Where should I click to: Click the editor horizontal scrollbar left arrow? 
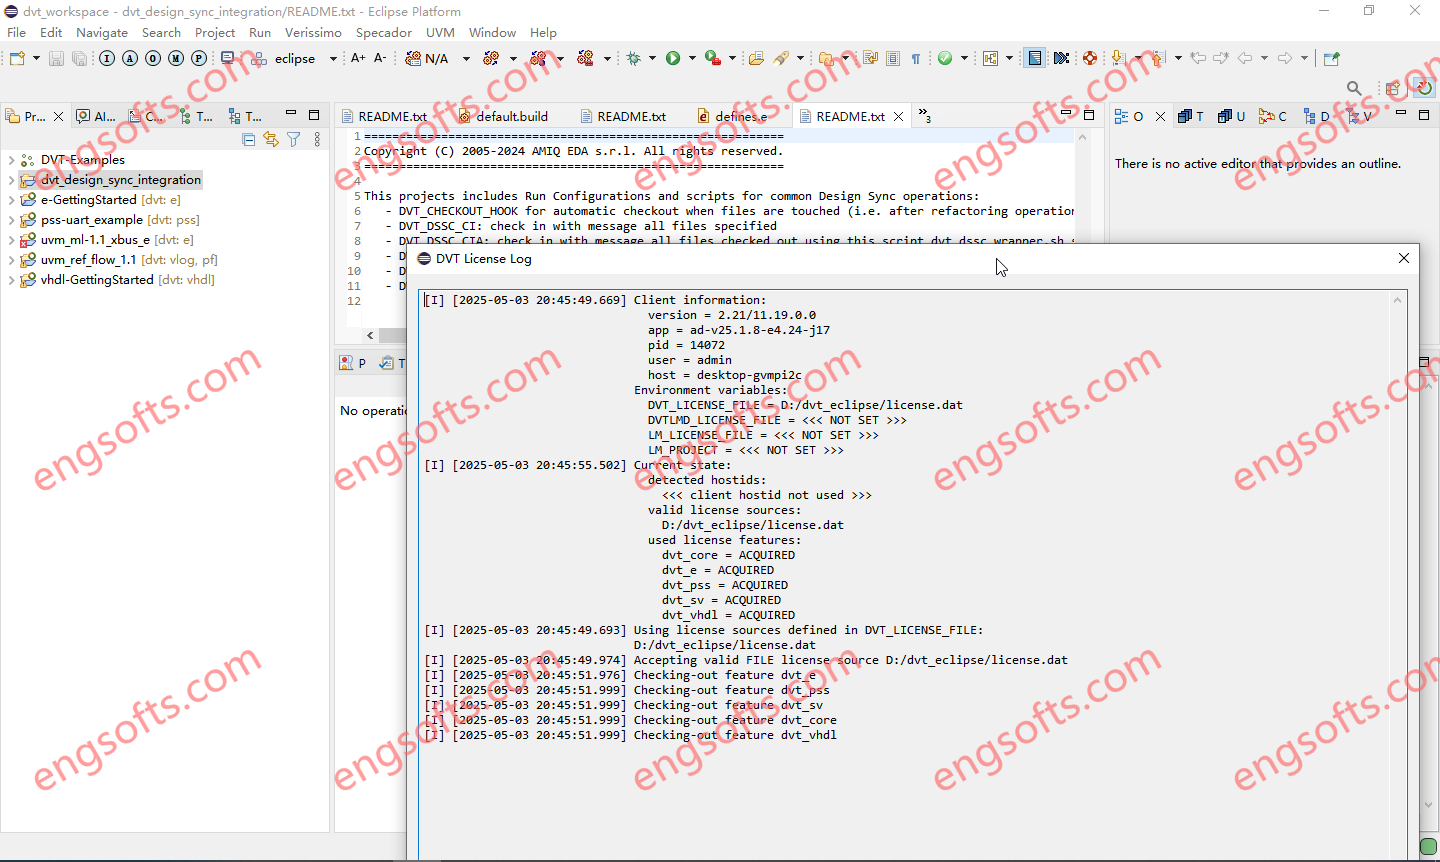tap(370, 335)
